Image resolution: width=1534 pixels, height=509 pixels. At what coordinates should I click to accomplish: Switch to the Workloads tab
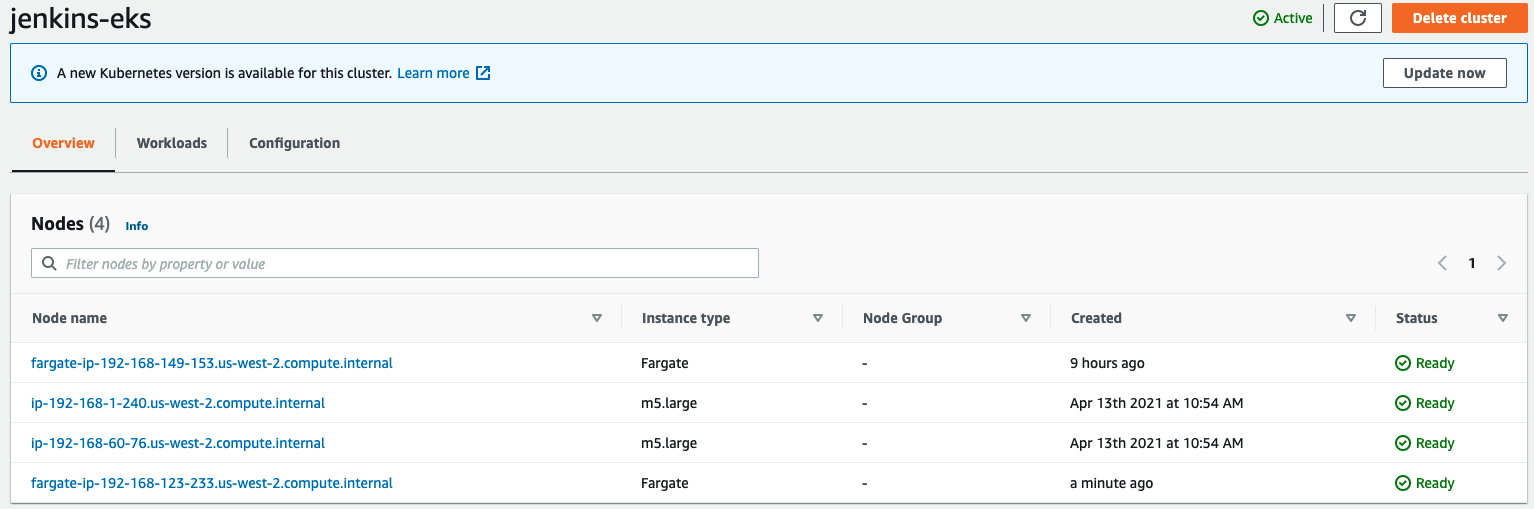tap(172, 143)
